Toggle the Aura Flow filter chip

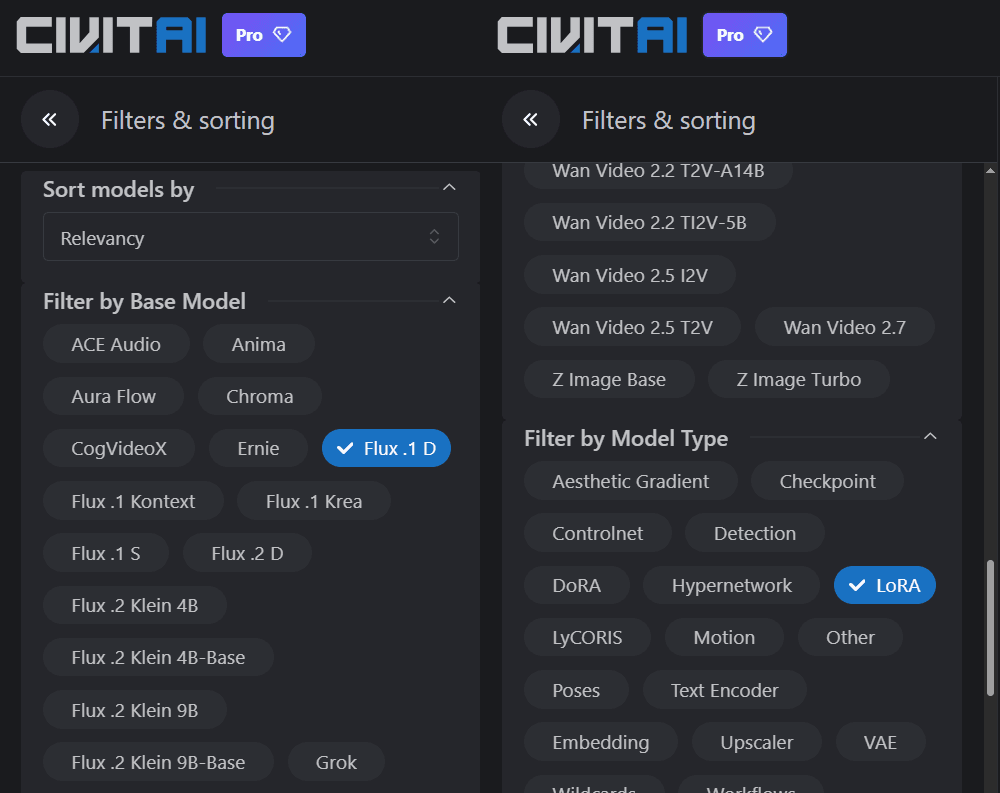114,396
